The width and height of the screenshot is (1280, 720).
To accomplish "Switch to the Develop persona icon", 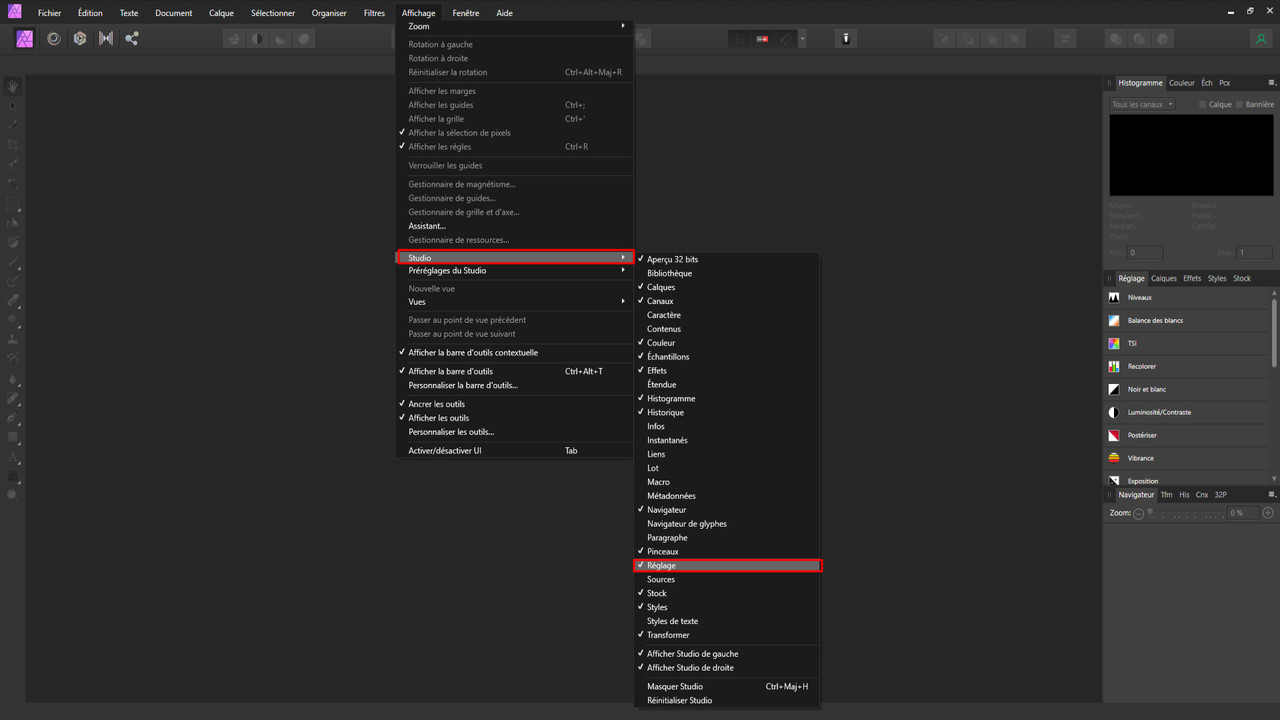I will 80,39.
